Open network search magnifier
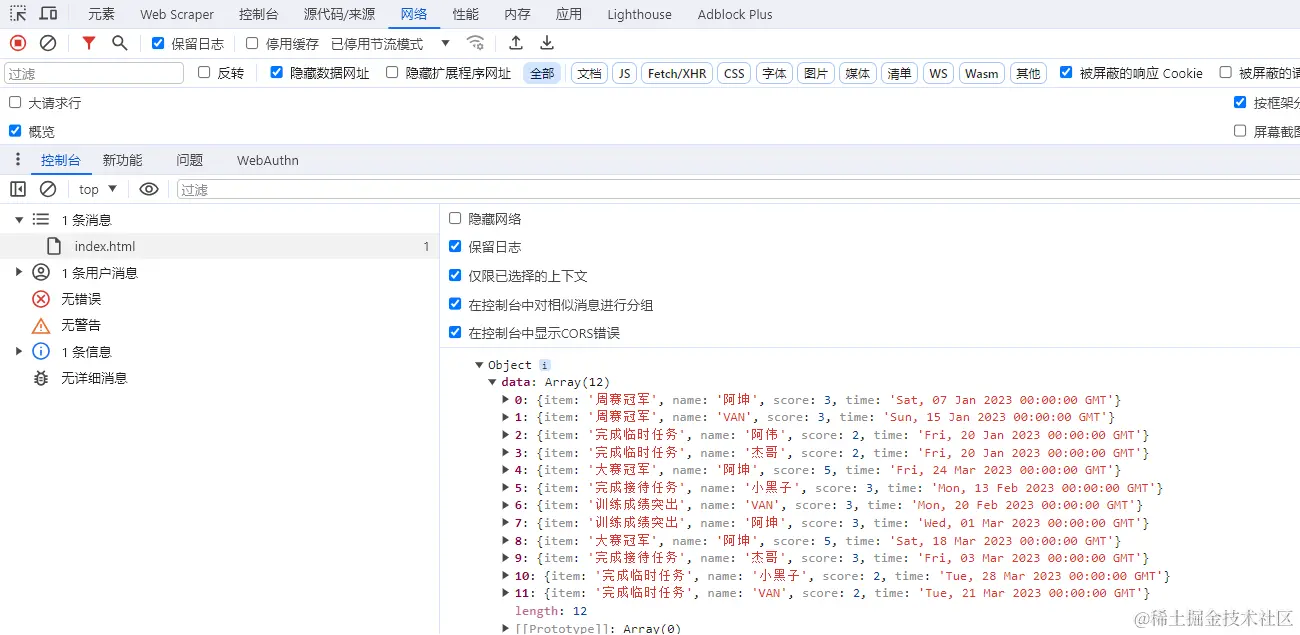Screen dimensions: 1300x635 pos(120,43)
